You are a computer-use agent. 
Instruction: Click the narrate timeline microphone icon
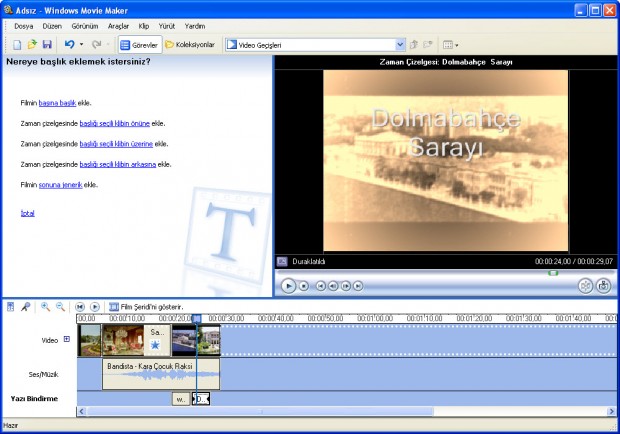(26, 307)
